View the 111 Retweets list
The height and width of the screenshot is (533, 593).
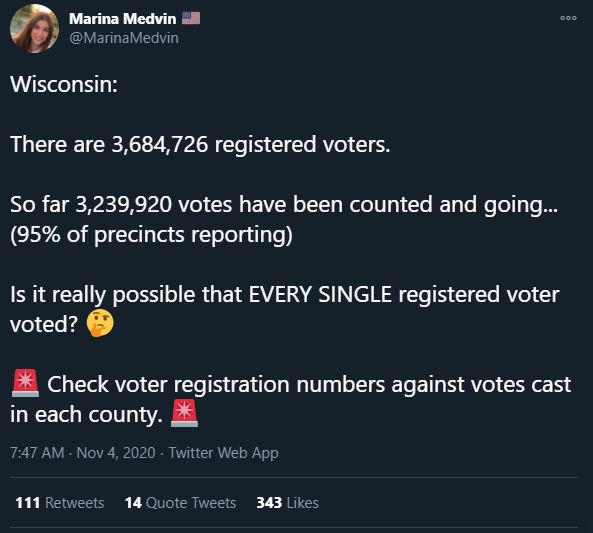pyautogui.click(x=59, y=503)
